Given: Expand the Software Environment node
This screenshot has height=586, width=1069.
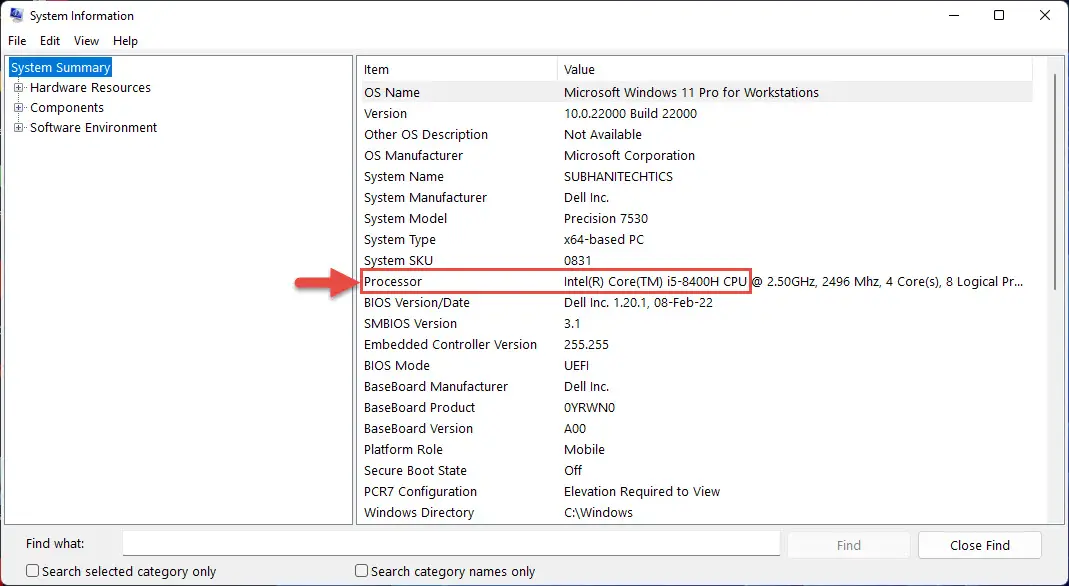Looking at the screenshot, I should (x=19, y=127).
